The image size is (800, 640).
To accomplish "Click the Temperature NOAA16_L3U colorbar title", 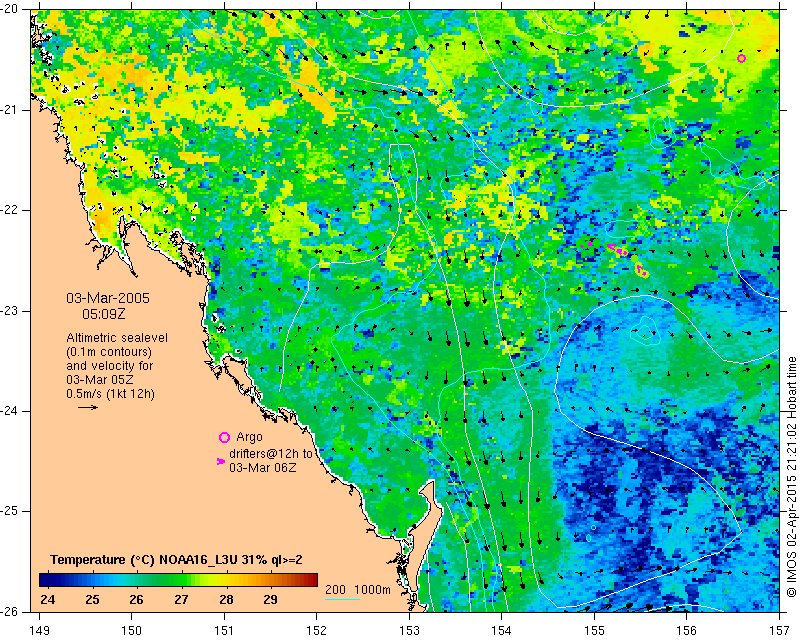I will (176, 560).
